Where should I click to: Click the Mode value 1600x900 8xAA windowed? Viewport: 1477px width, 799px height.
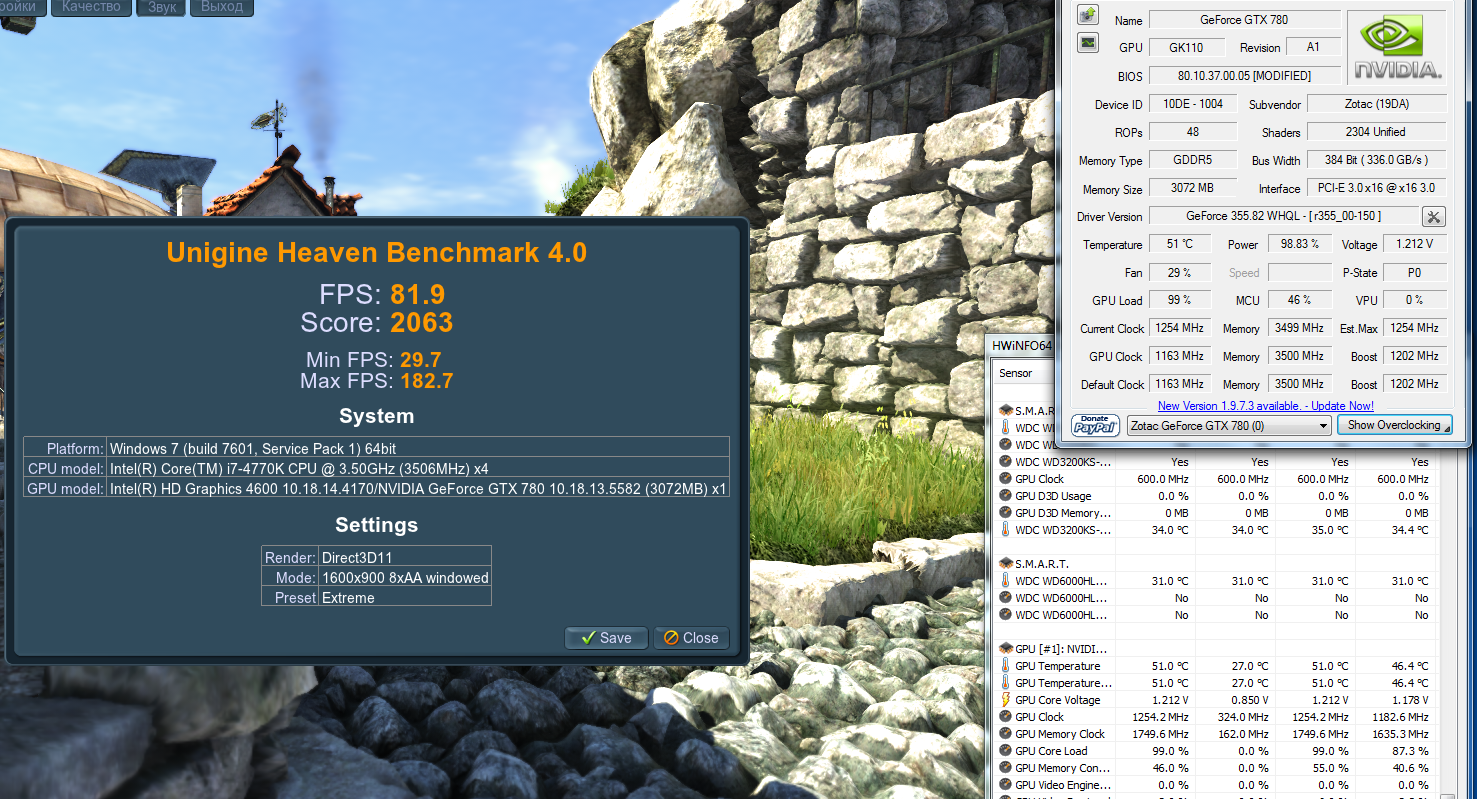(x=405, y=578)
